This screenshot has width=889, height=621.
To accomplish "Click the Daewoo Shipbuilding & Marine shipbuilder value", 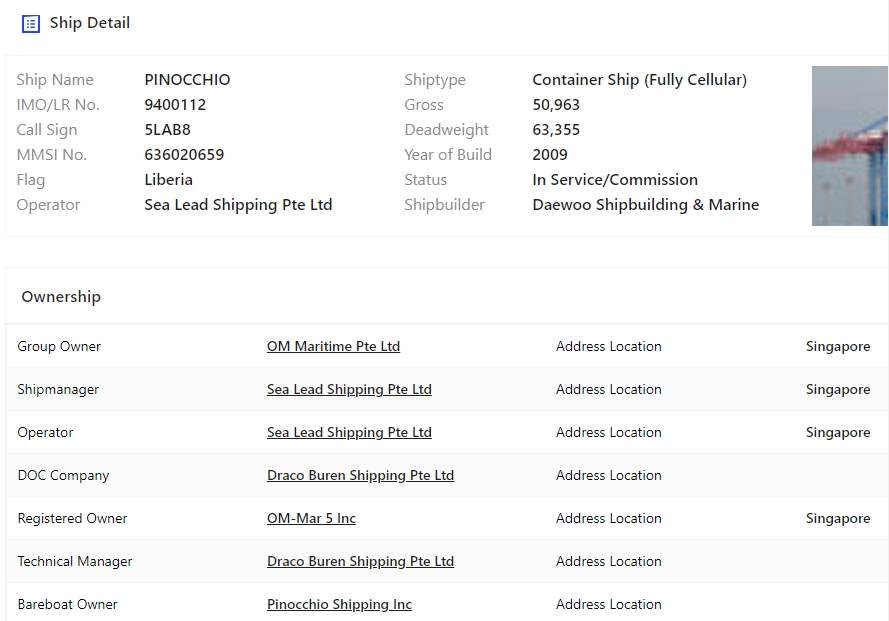I will click(645, 204).
